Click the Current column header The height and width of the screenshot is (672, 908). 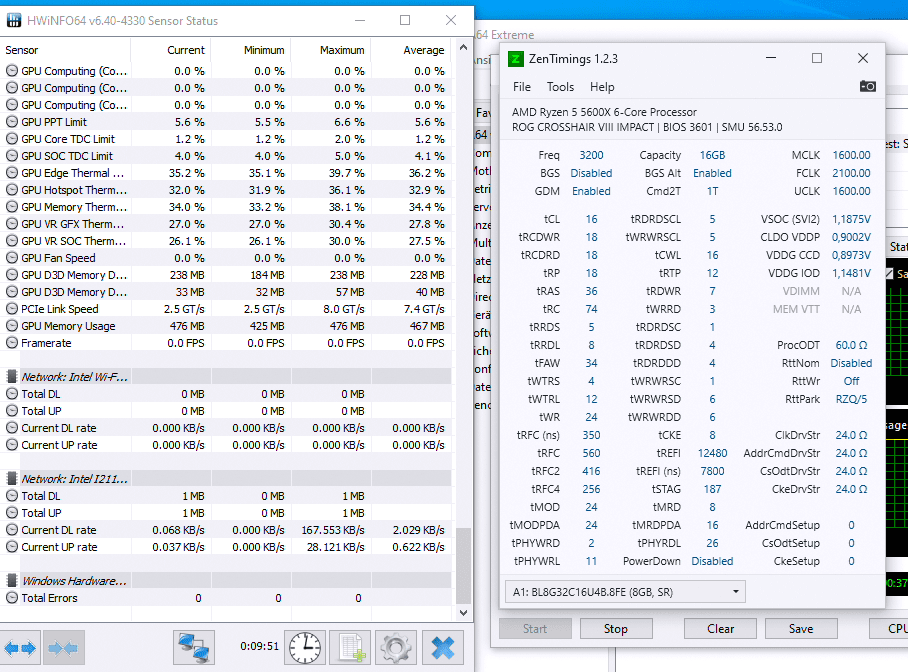pyautogui.click(x=171, y=50)
